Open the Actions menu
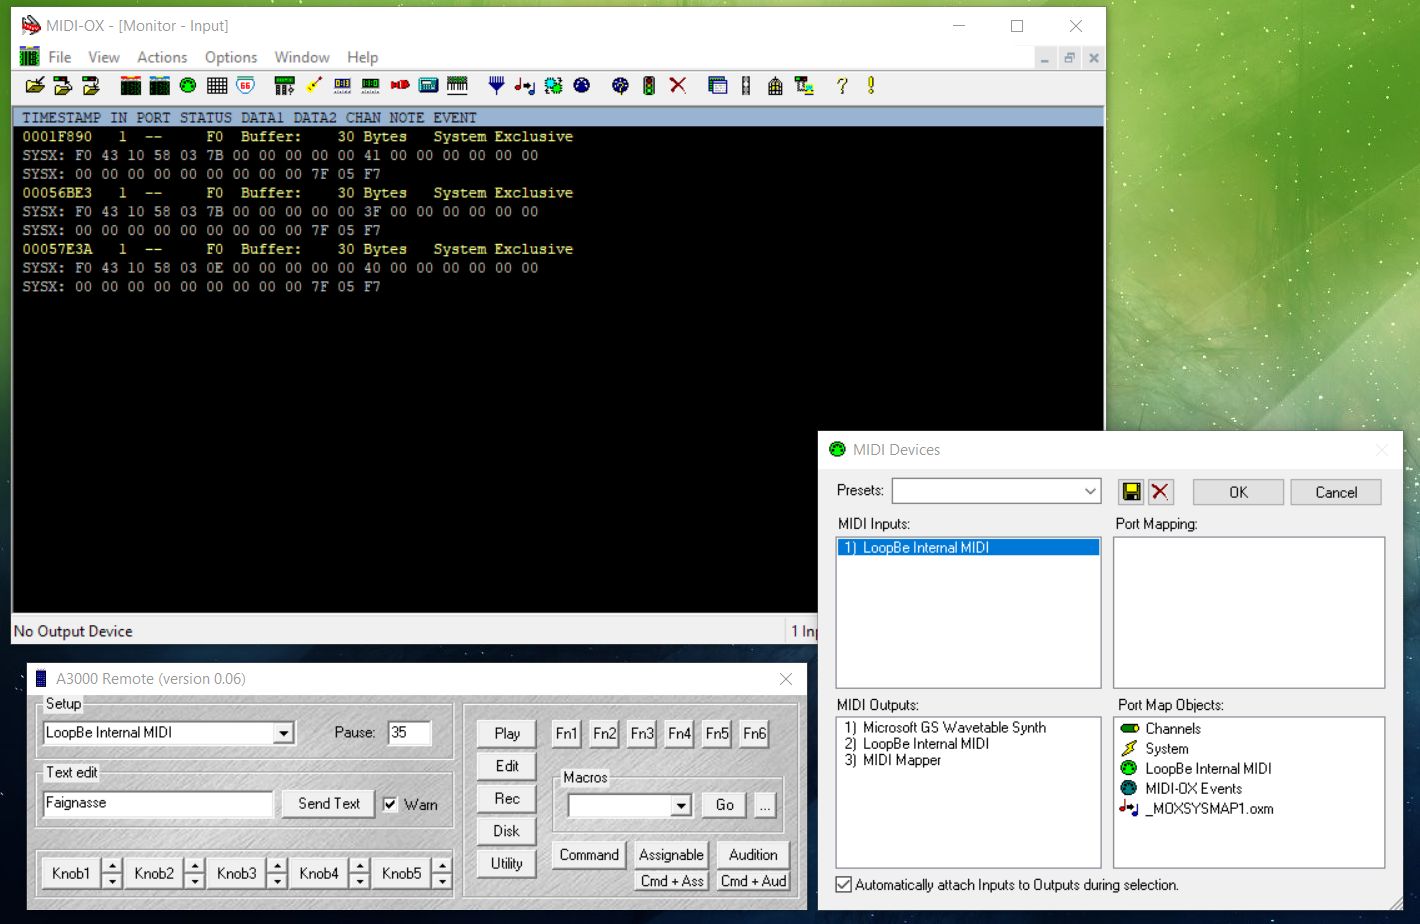 pyautogui.click(x=162, y=58)
